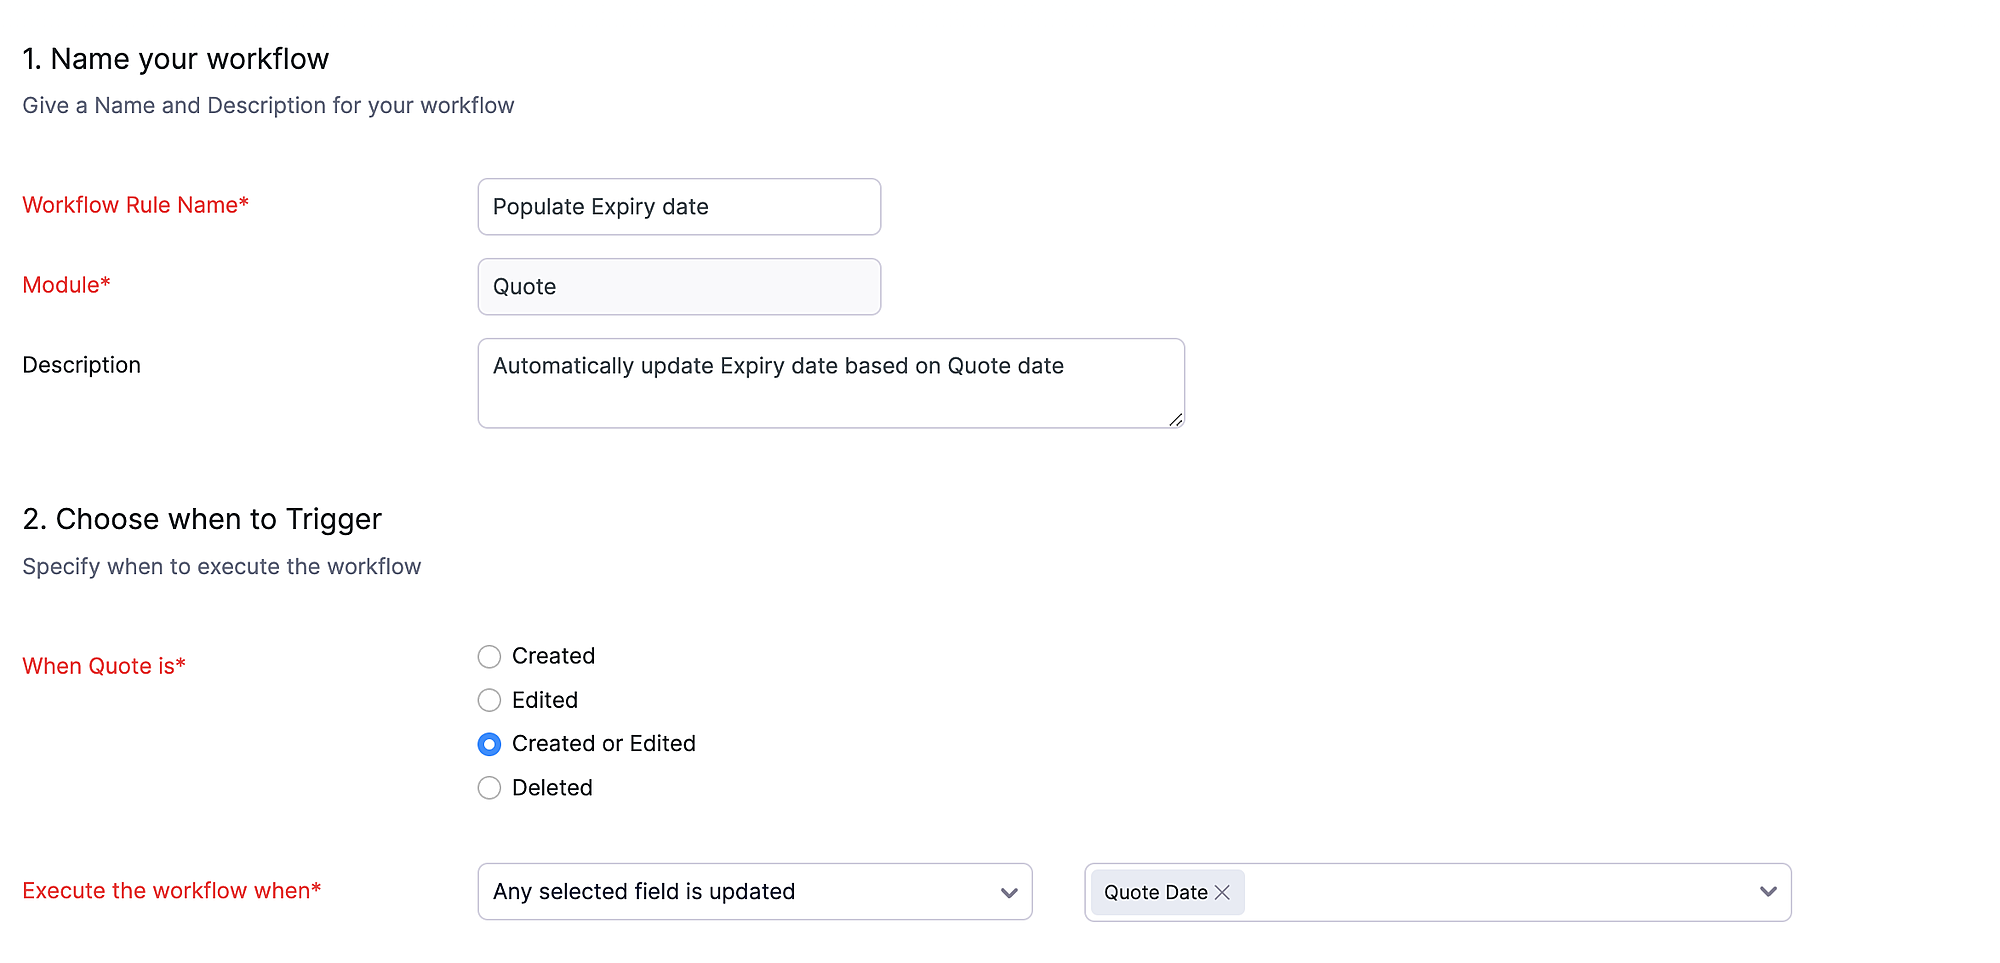Remove the Quote Date tag
Screen dimensions: 2000x963
(x=1222, y=892)
